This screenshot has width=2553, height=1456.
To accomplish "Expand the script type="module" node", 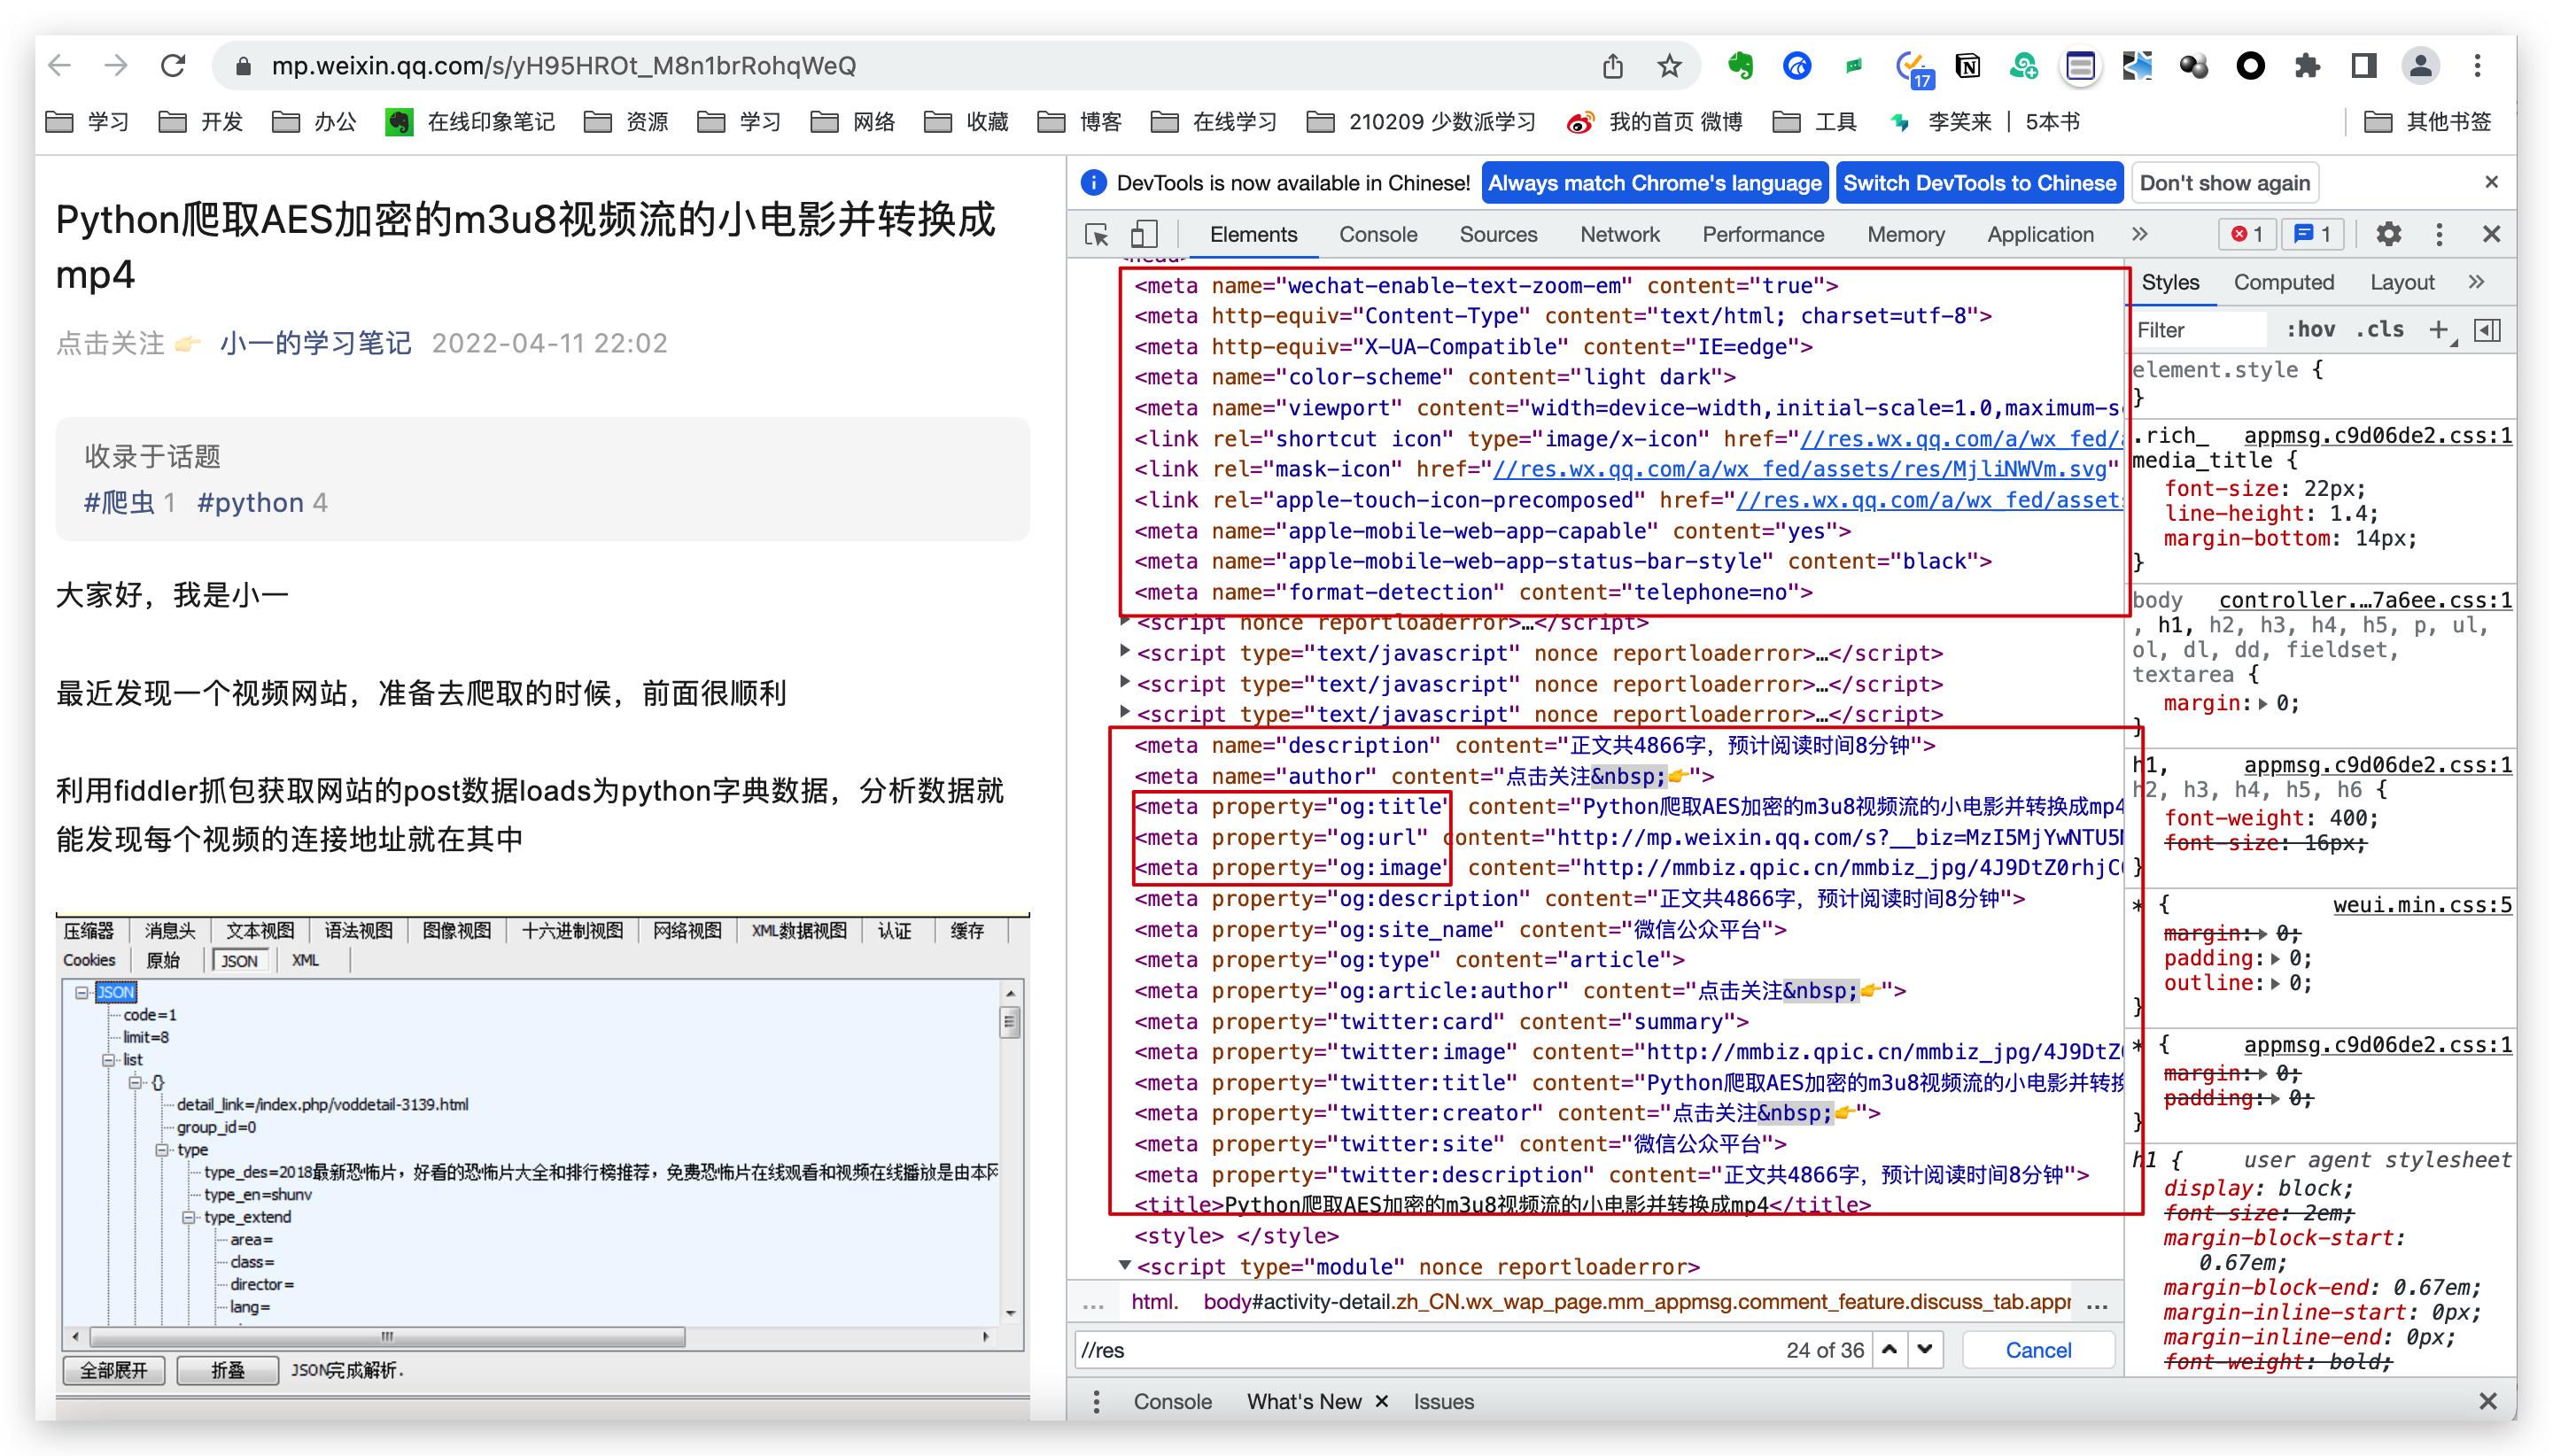I will pyautogui.click(x=1125, y=1266).
